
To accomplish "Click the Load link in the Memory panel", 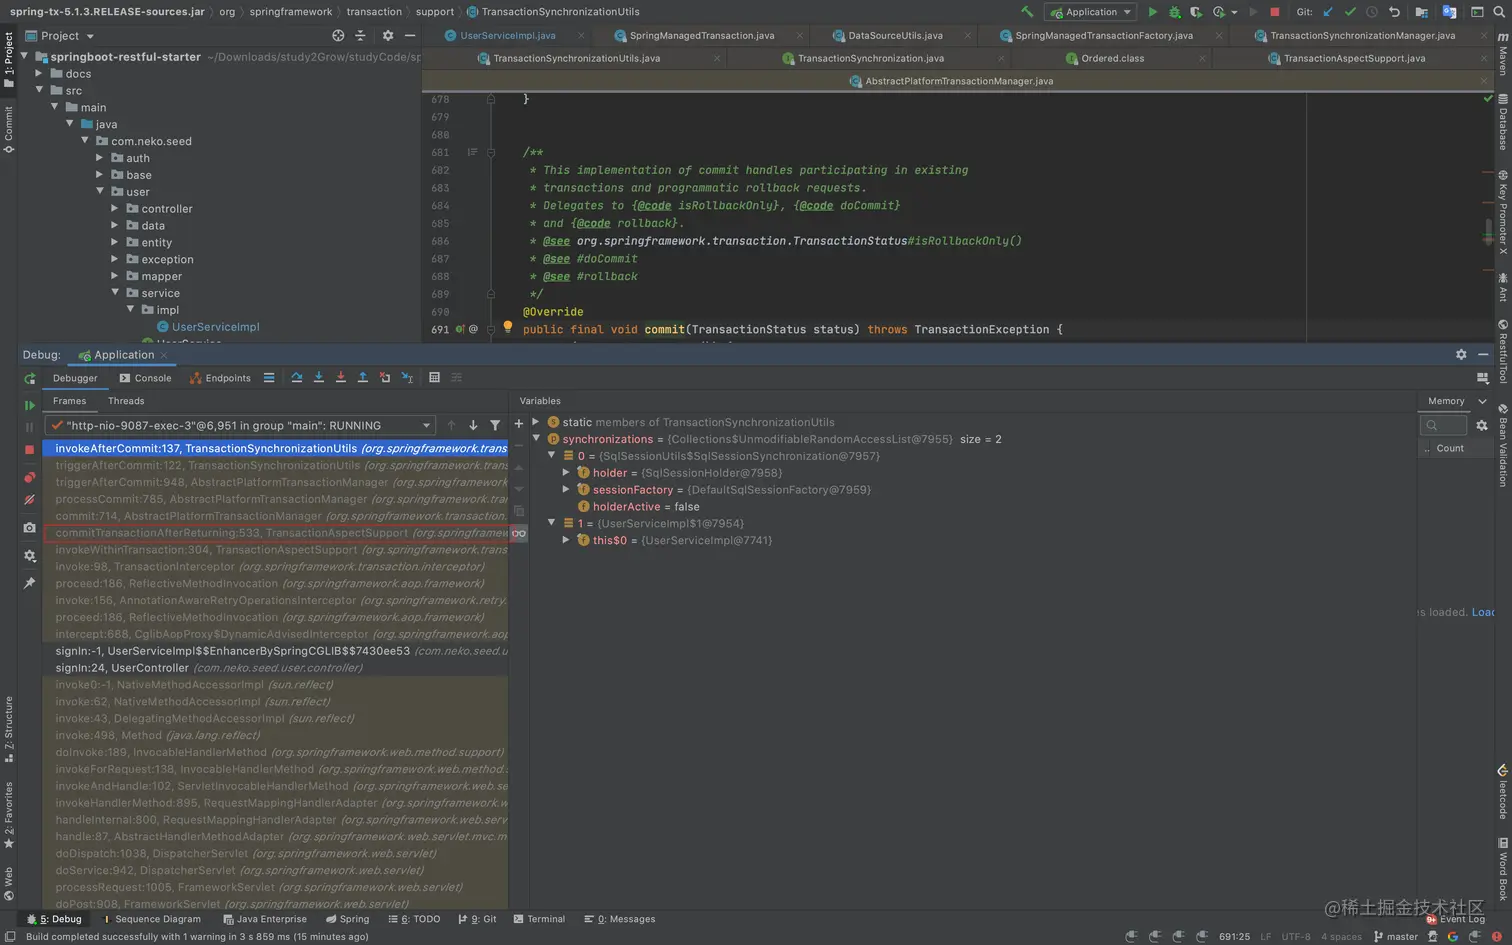I will (x=1482, y=612).
